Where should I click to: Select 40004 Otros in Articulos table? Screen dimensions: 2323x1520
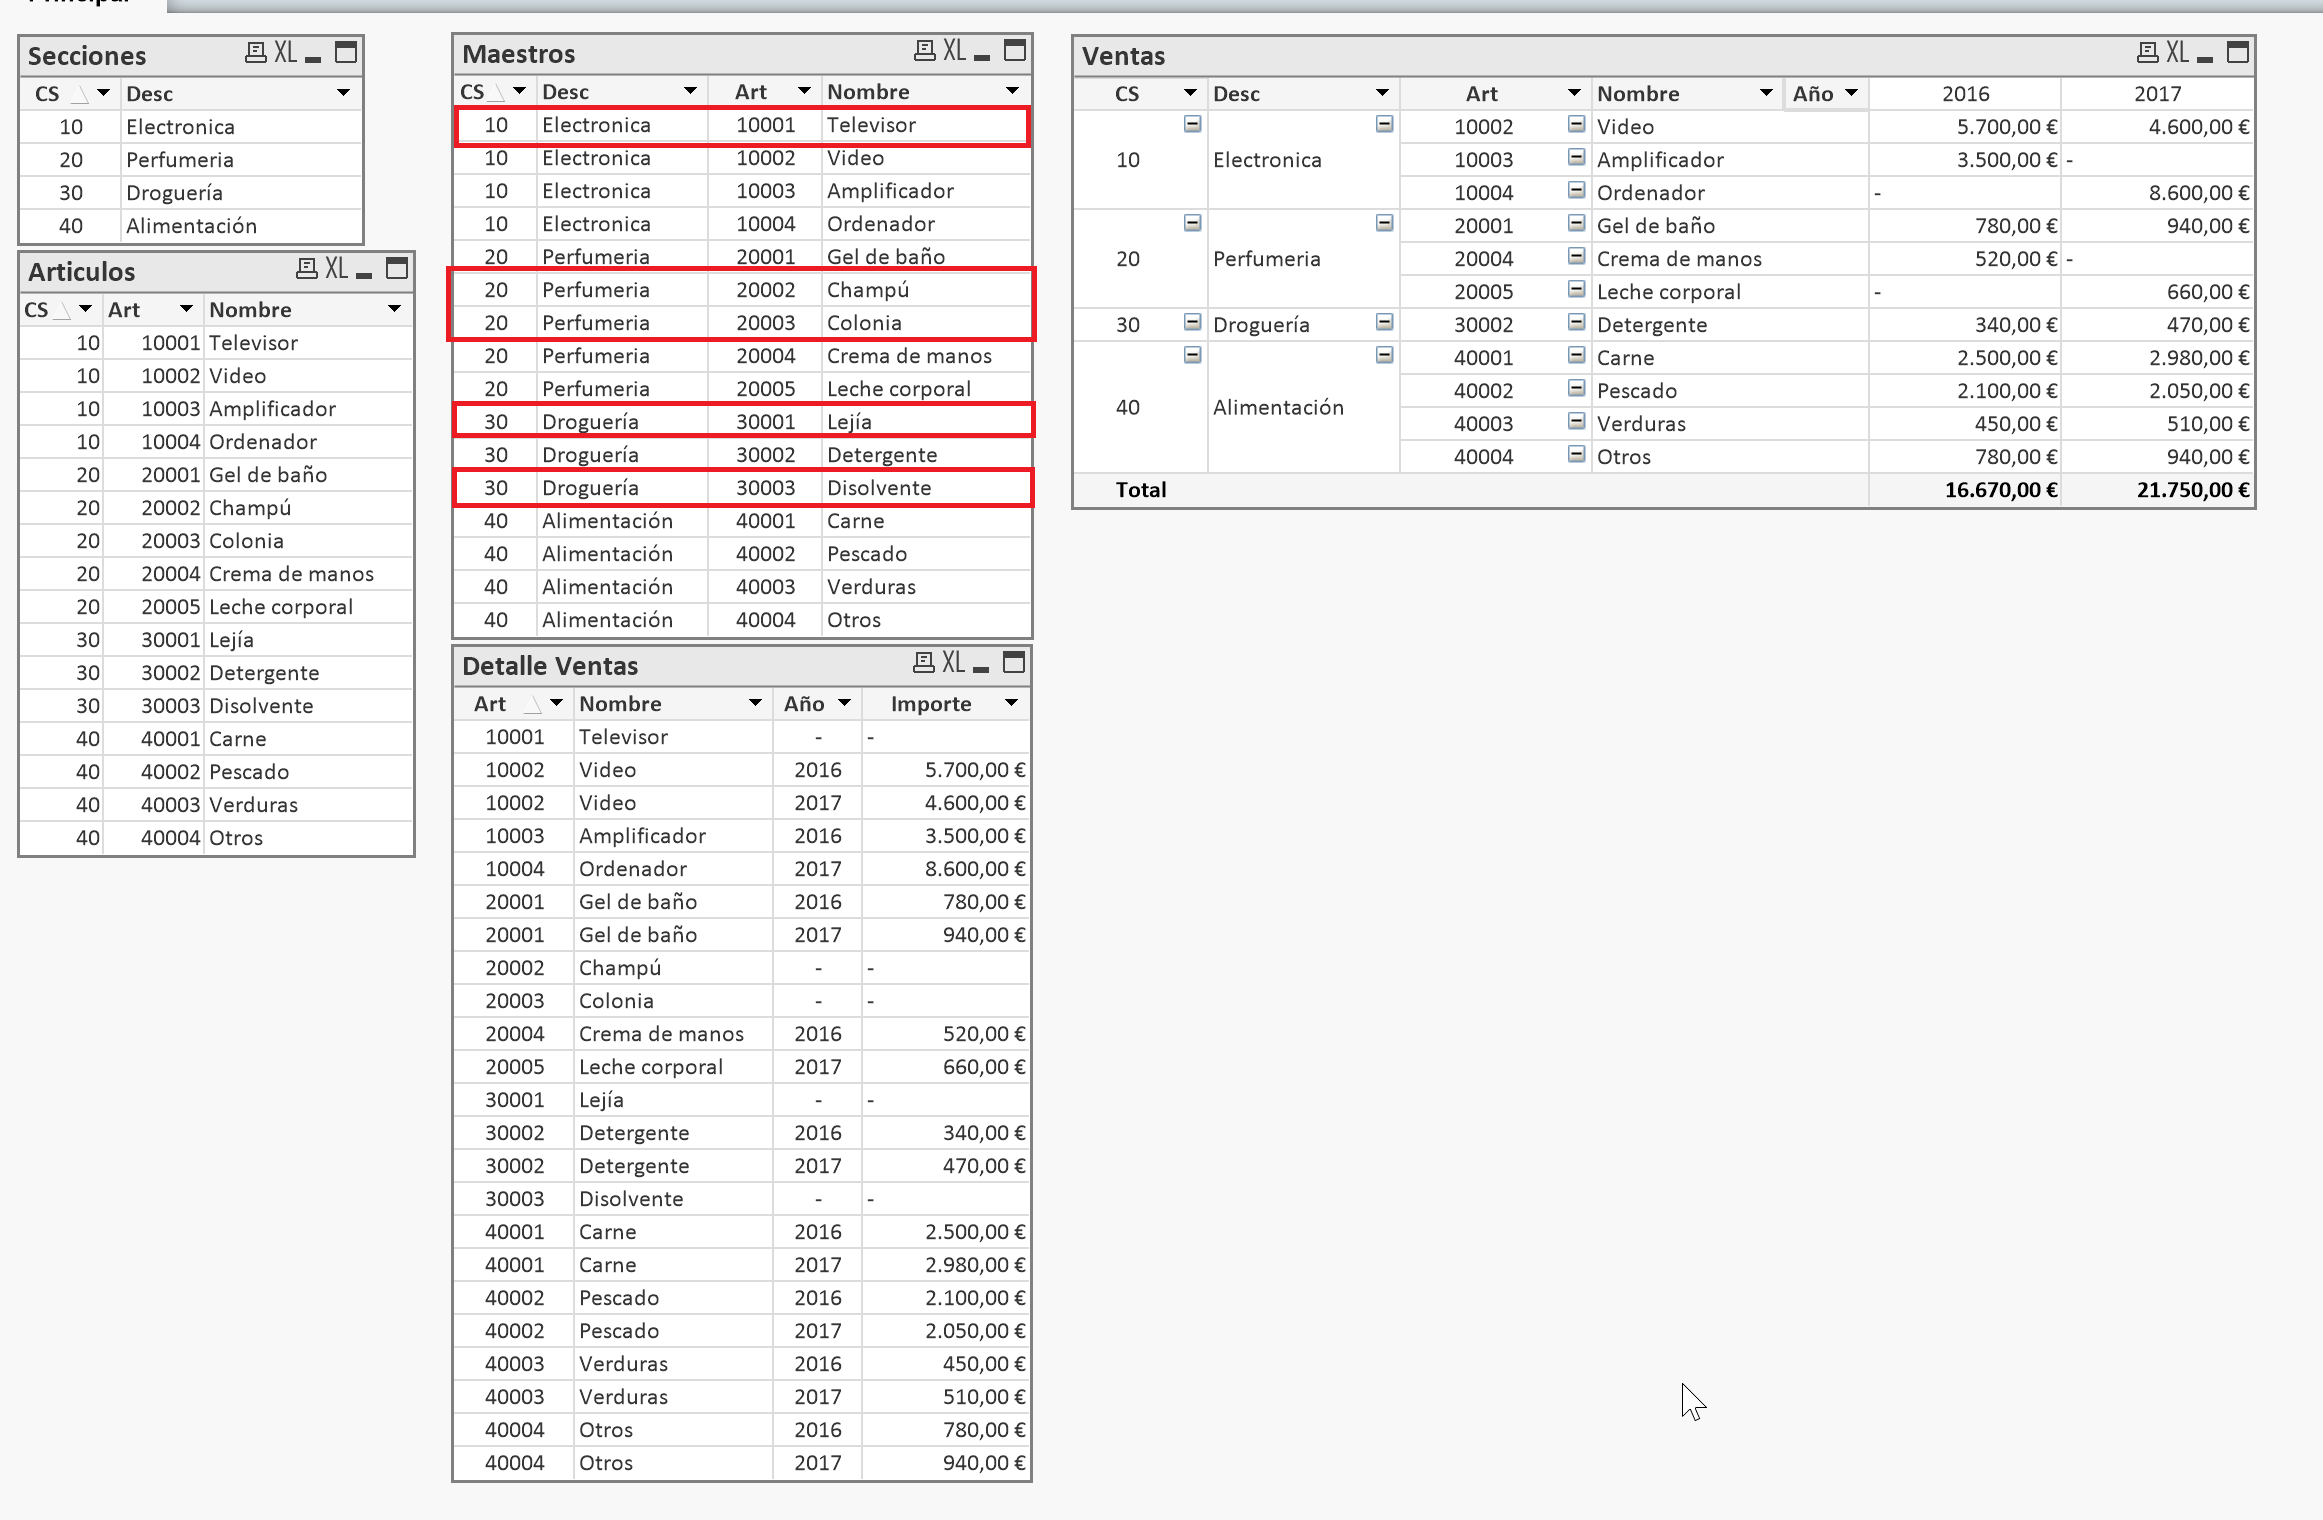point(216,838)
